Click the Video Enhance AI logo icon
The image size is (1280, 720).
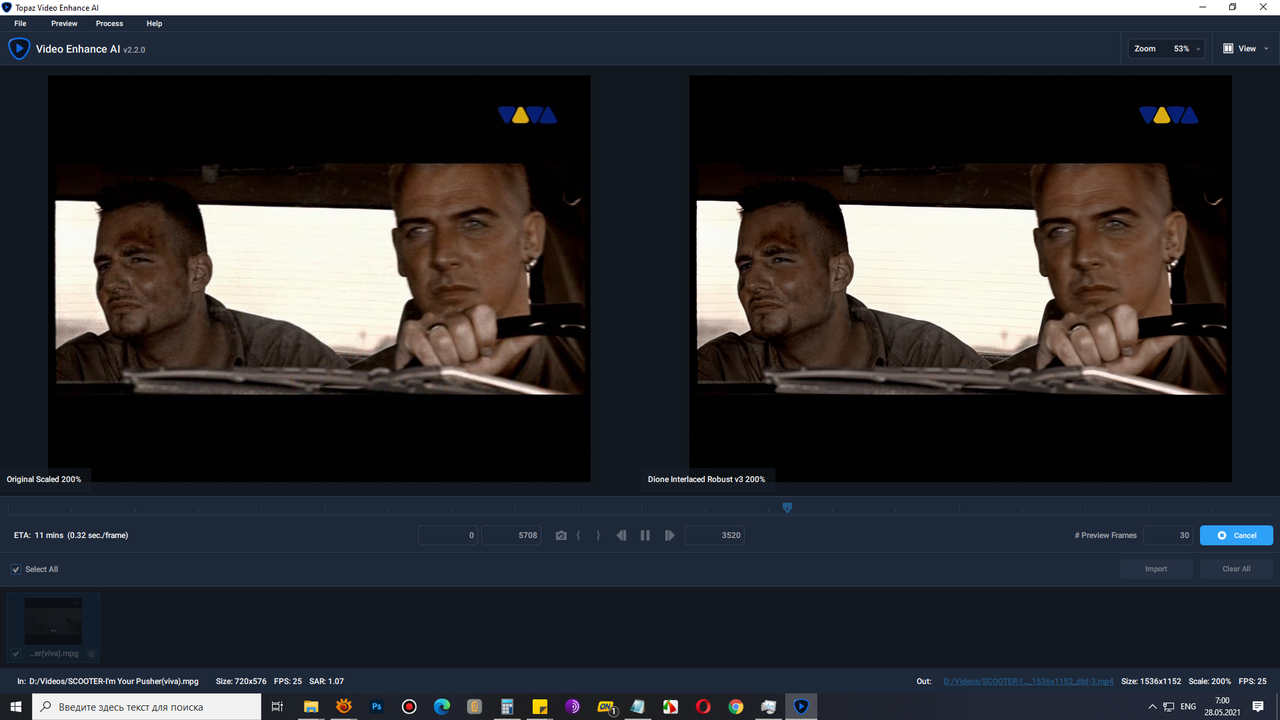point(19,48)
